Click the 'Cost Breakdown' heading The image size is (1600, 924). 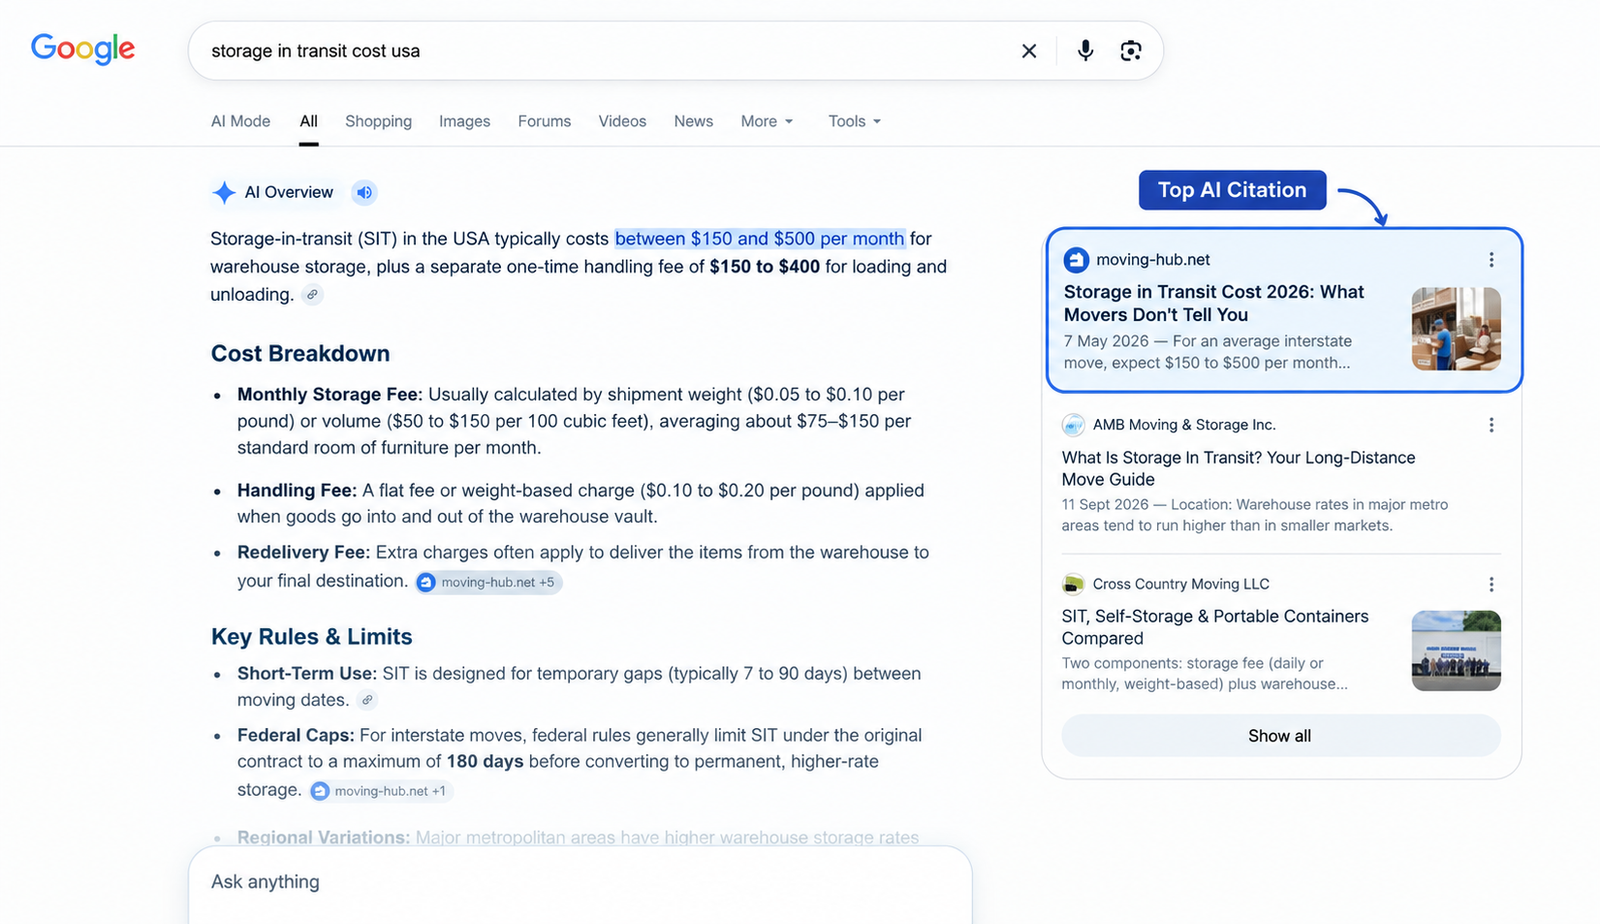tap(300, 353)
